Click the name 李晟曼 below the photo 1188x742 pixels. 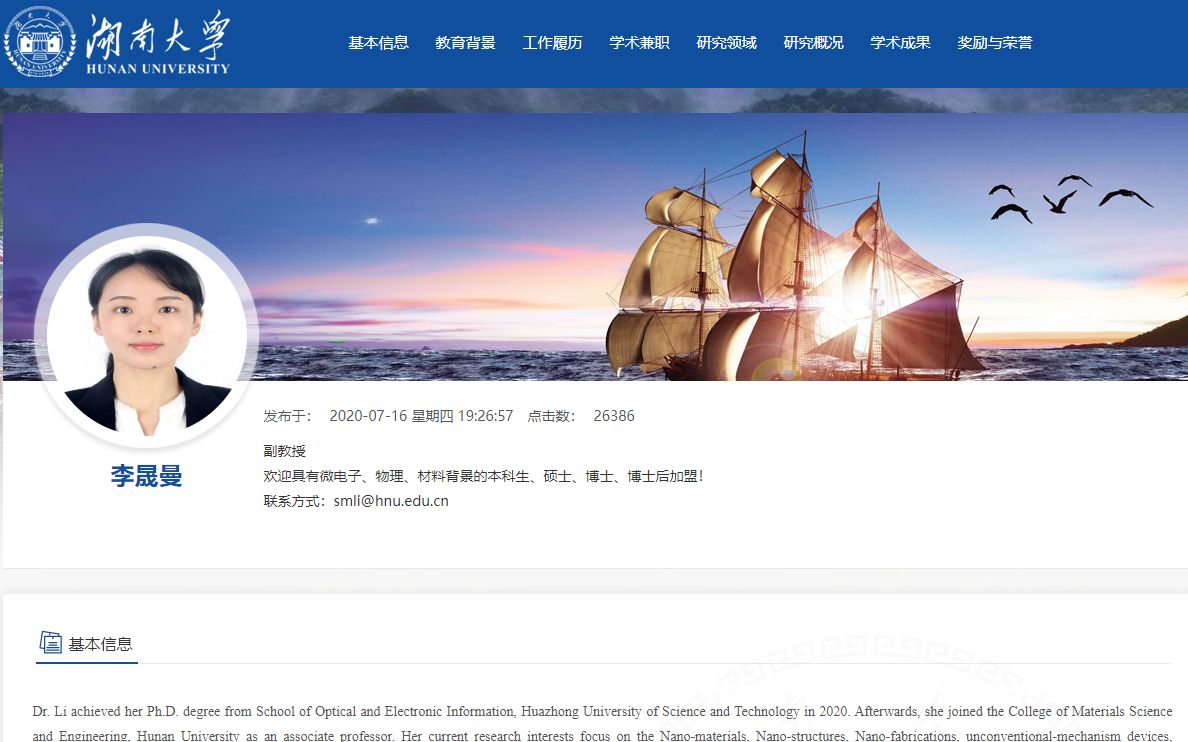click(x=146, y=476)
